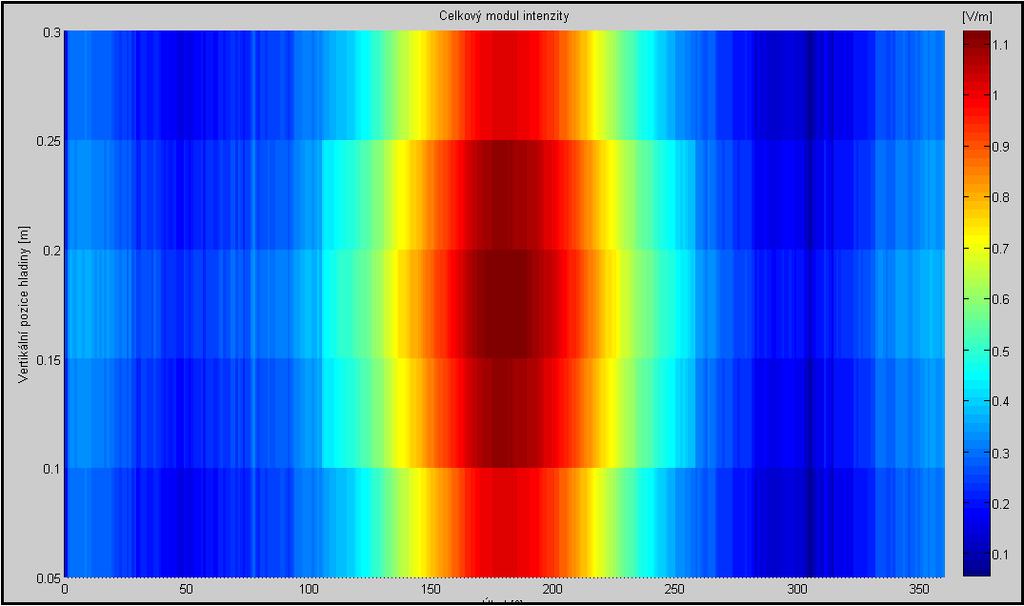Click the x-axis tick label 300

pyautogui.click(x=797, y=590)
